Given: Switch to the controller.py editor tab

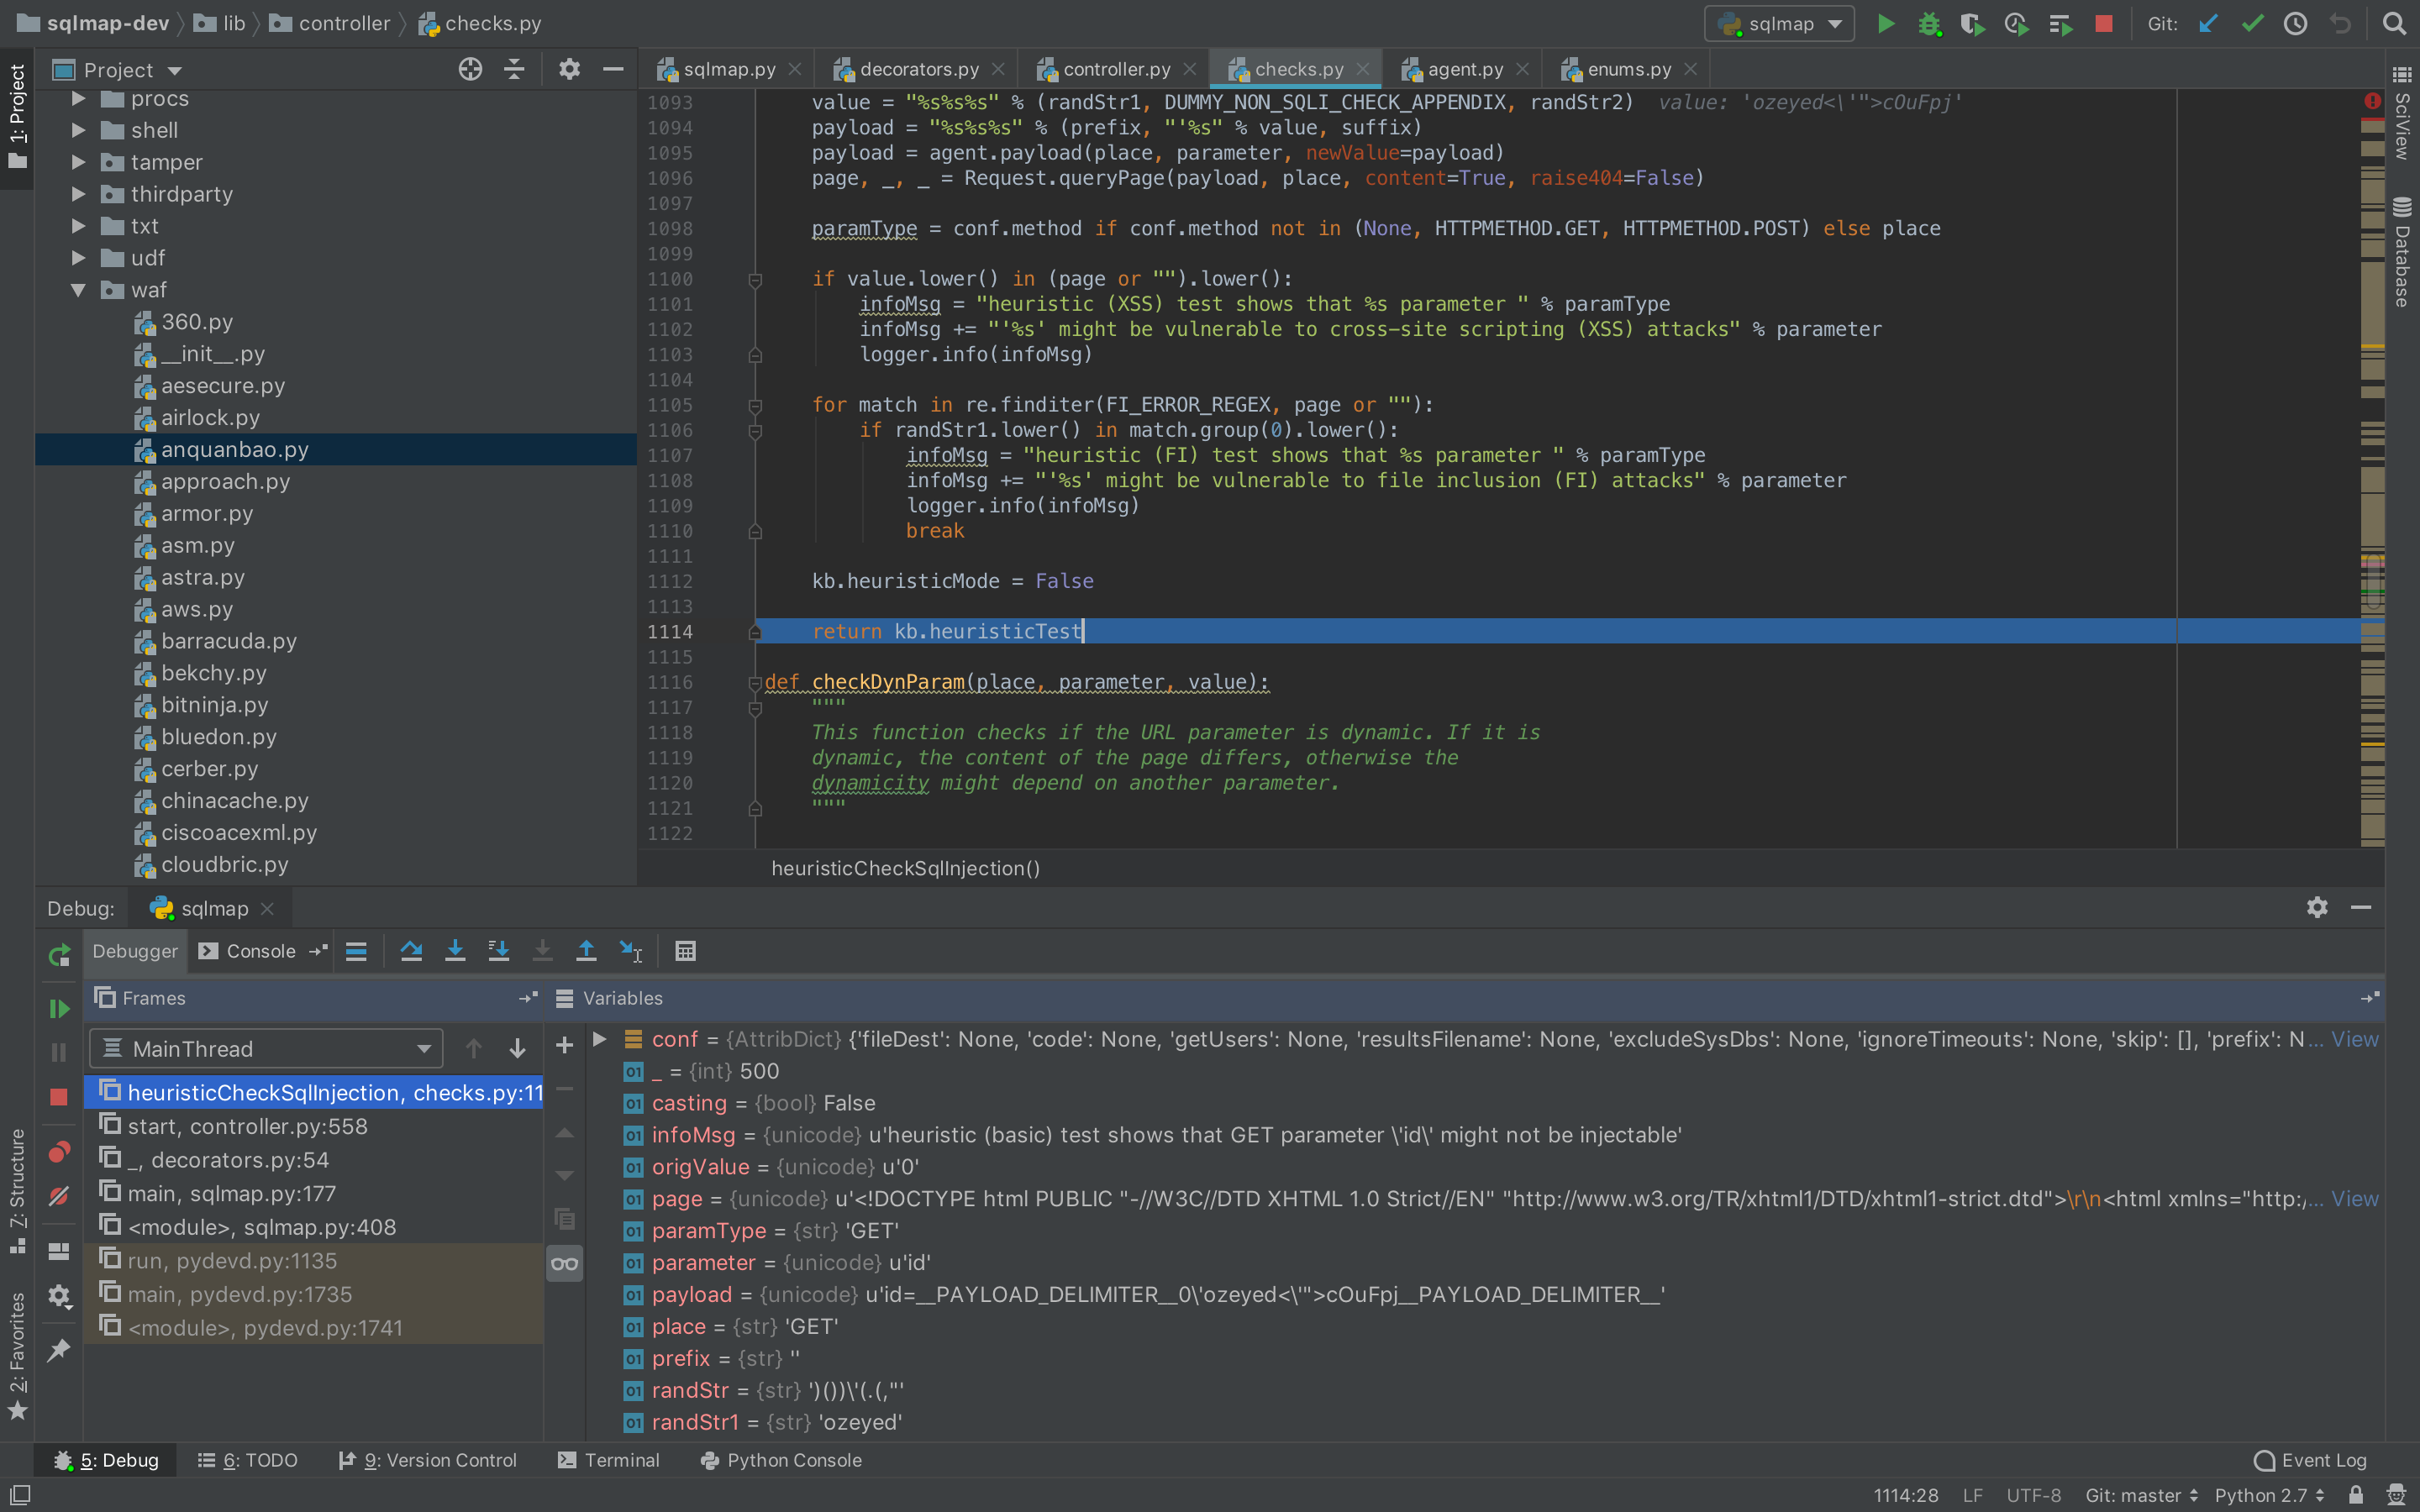Looking at the screenshot, I should pos(1115,69).
